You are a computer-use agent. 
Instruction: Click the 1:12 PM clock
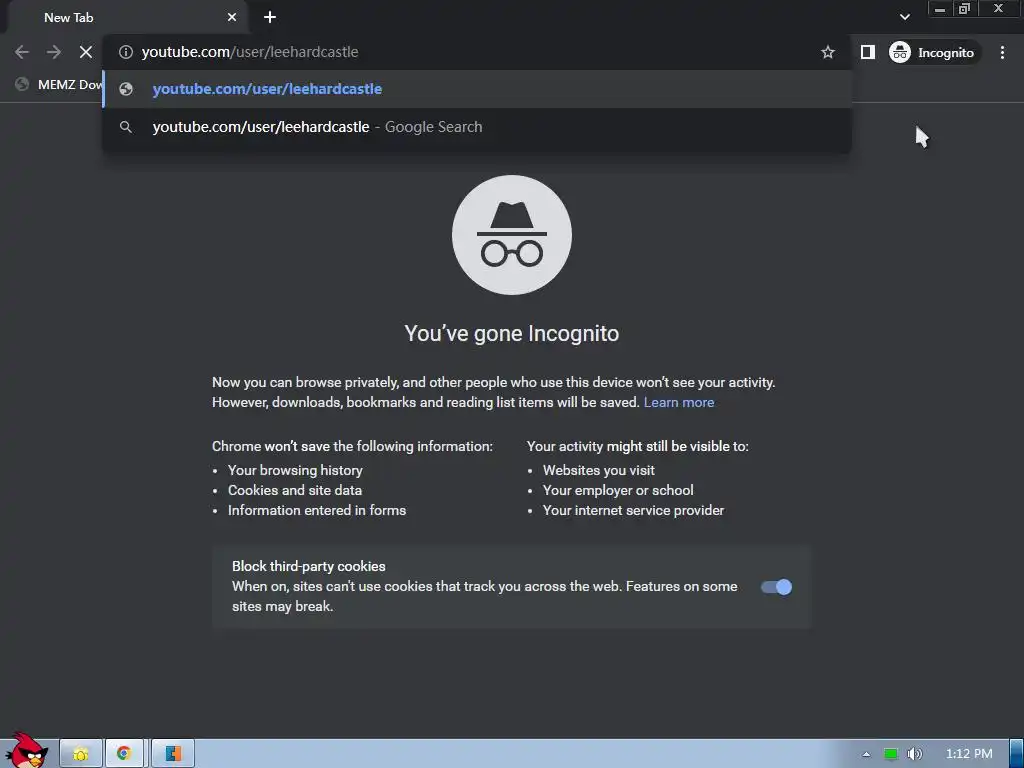point(968,754)
